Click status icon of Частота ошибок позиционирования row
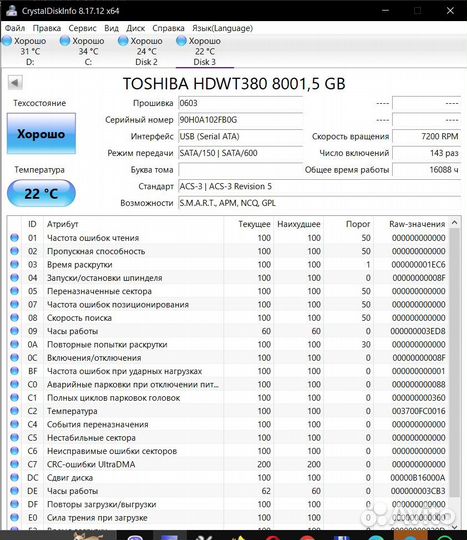 [x=14, y=304]
